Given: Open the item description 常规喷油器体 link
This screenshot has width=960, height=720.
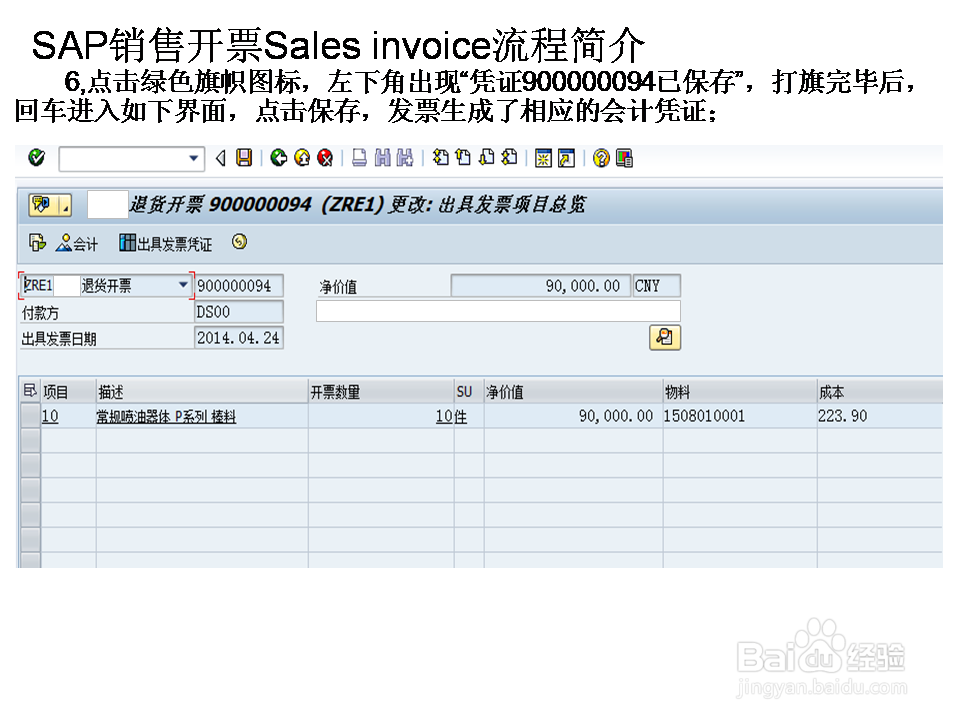Looking at the screenshot, I should click(166, 417).
